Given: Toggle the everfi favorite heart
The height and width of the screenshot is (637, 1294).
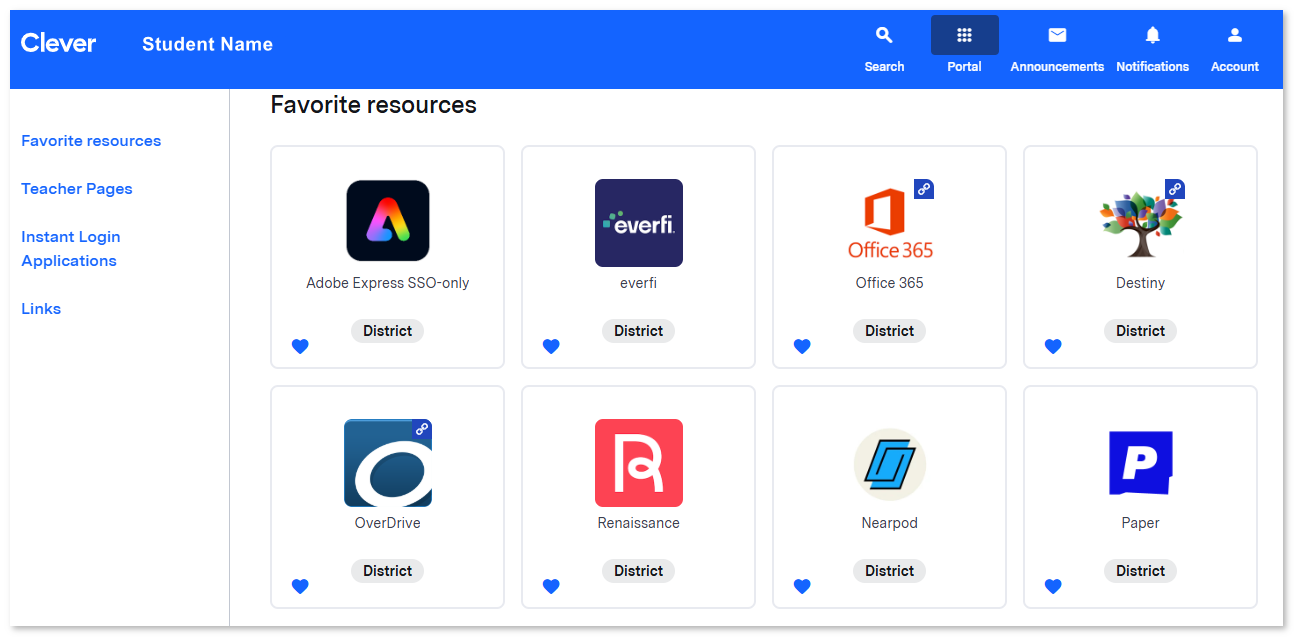Looking at the screenshot, I should (551, 346).
